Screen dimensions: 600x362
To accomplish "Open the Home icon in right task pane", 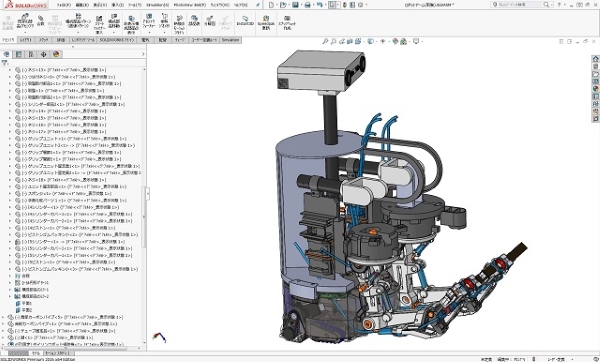I will click(x=595, y=59).
